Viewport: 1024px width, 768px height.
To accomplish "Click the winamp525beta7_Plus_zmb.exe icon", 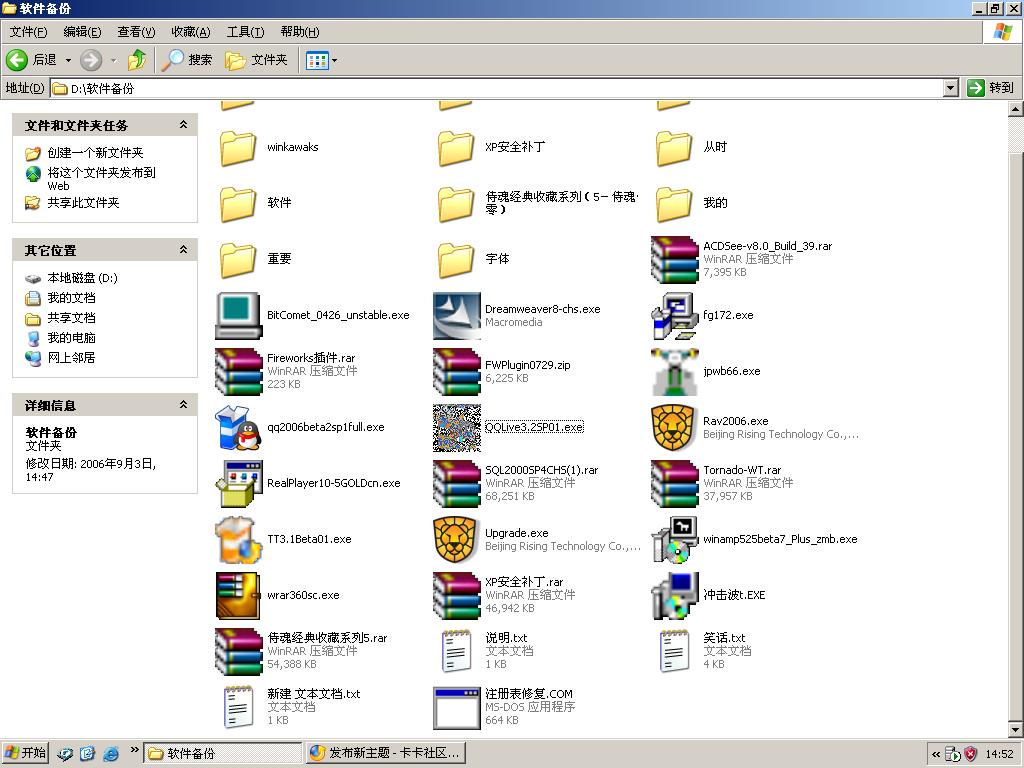I will pos(674,539).
